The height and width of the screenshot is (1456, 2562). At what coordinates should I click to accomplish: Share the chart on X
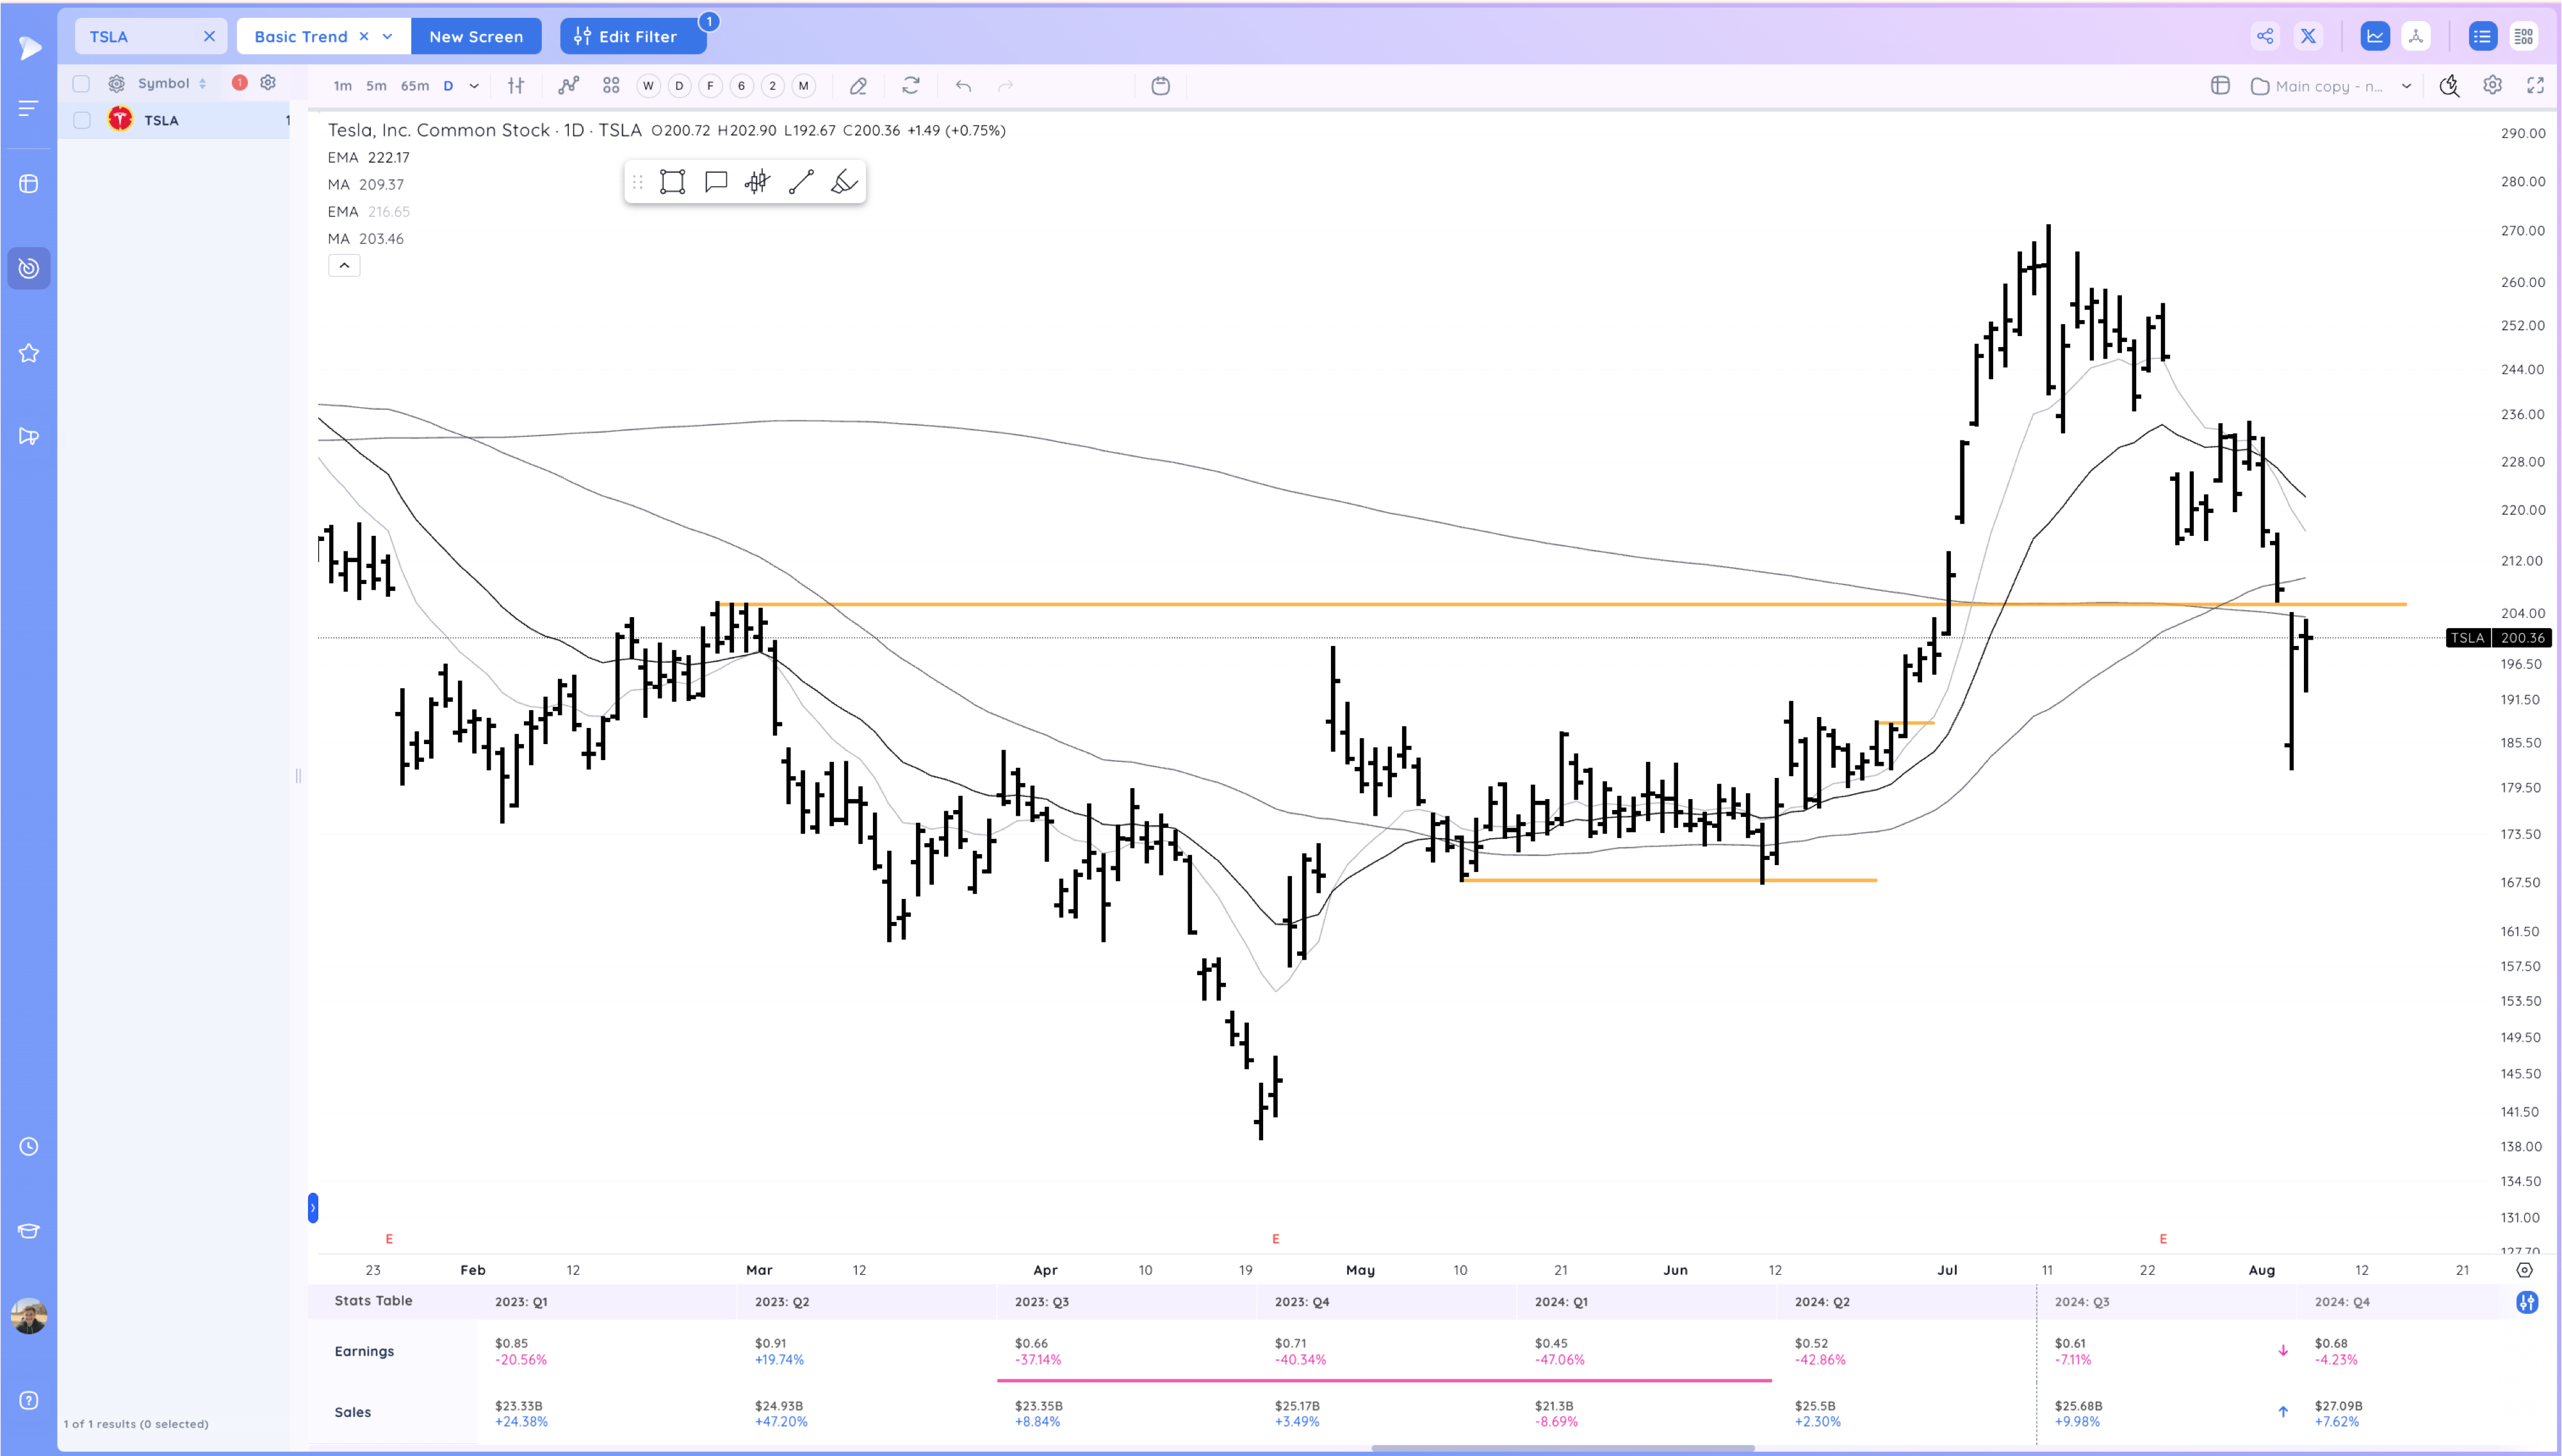pos(2308,37)
